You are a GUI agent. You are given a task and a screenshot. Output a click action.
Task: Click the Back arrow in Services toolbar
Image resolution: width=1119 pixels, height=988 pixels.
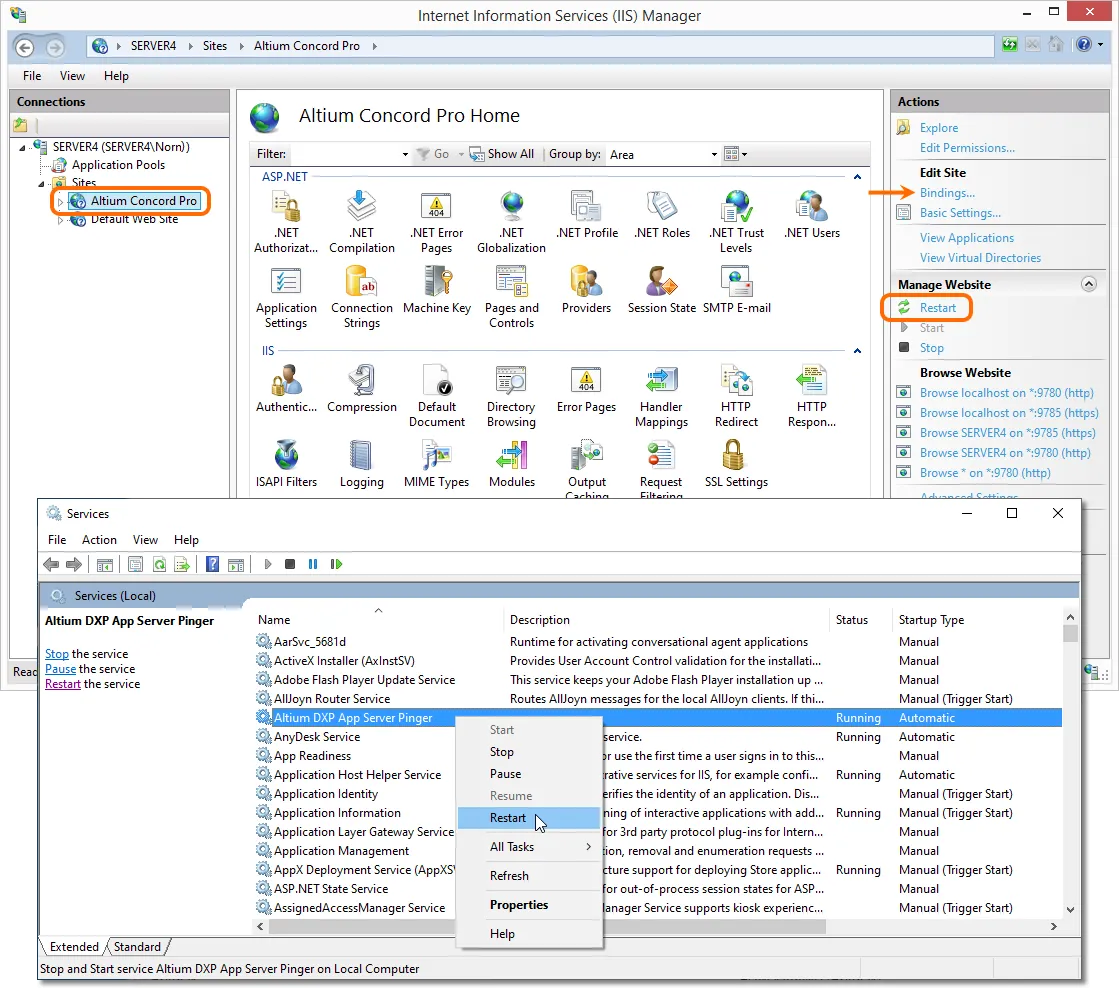51,564
